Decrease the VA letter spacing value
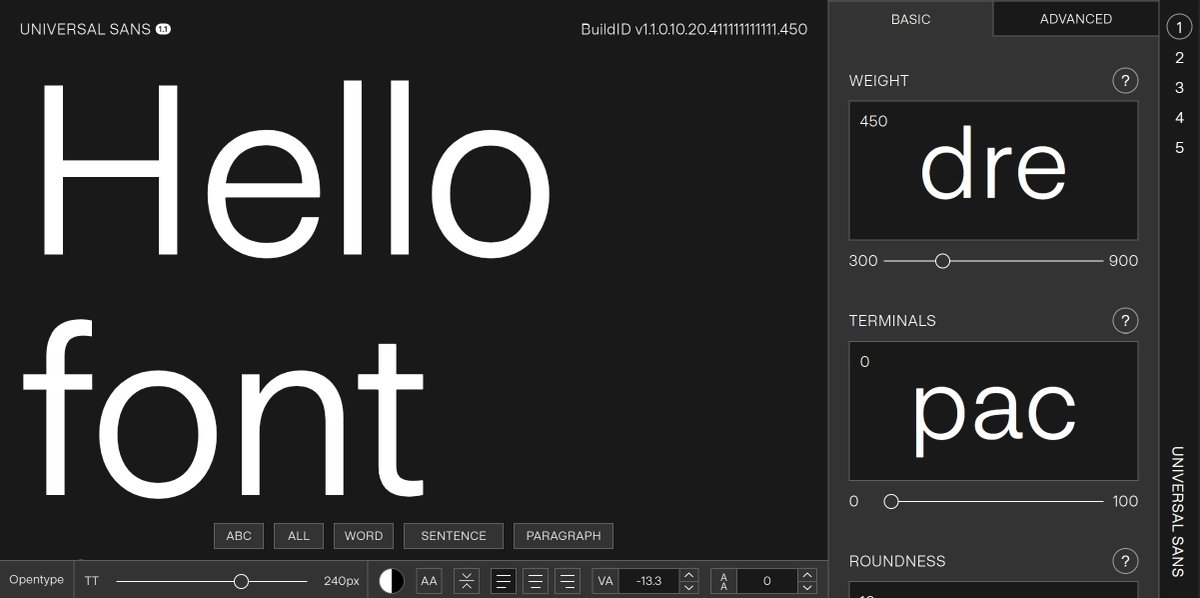 tap(688, 587)
